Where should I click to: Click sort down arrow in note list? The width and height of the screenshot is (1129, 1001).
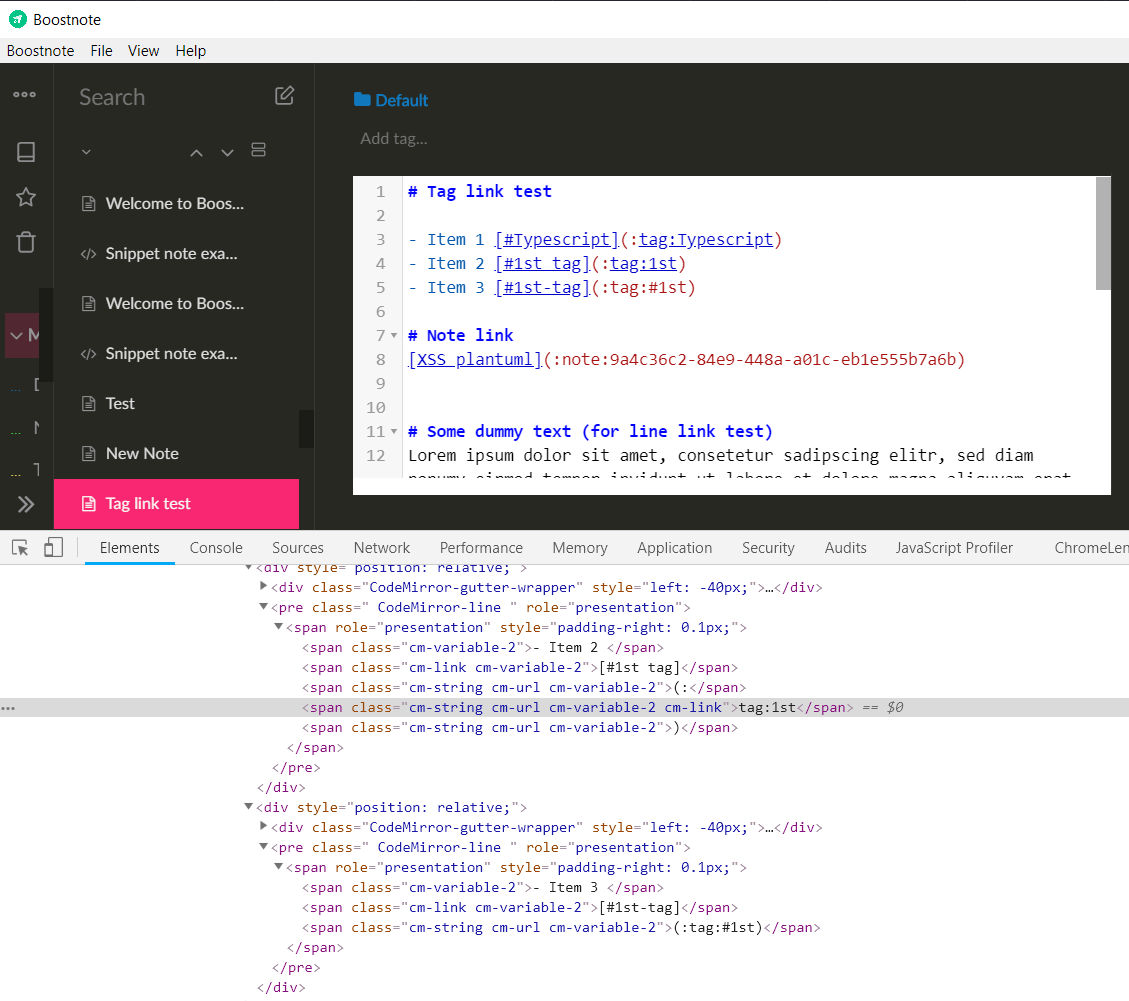pos(228,153)
